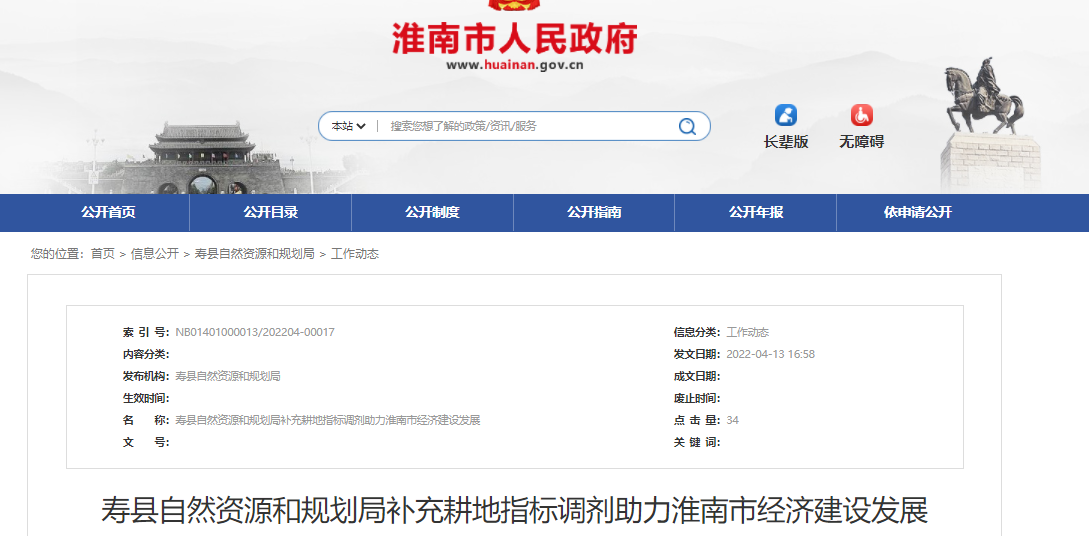Click the 工作动态 value beside 信息分类
The width and height of the screenshot is (1089, 536).
pyautogui.click(x=747, y=333)
